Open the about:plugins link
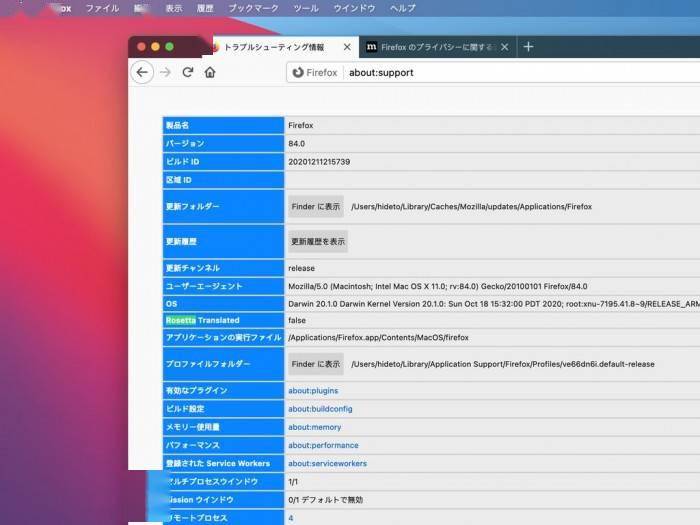This screenshot has height=525, width=700. coord(313,391)
